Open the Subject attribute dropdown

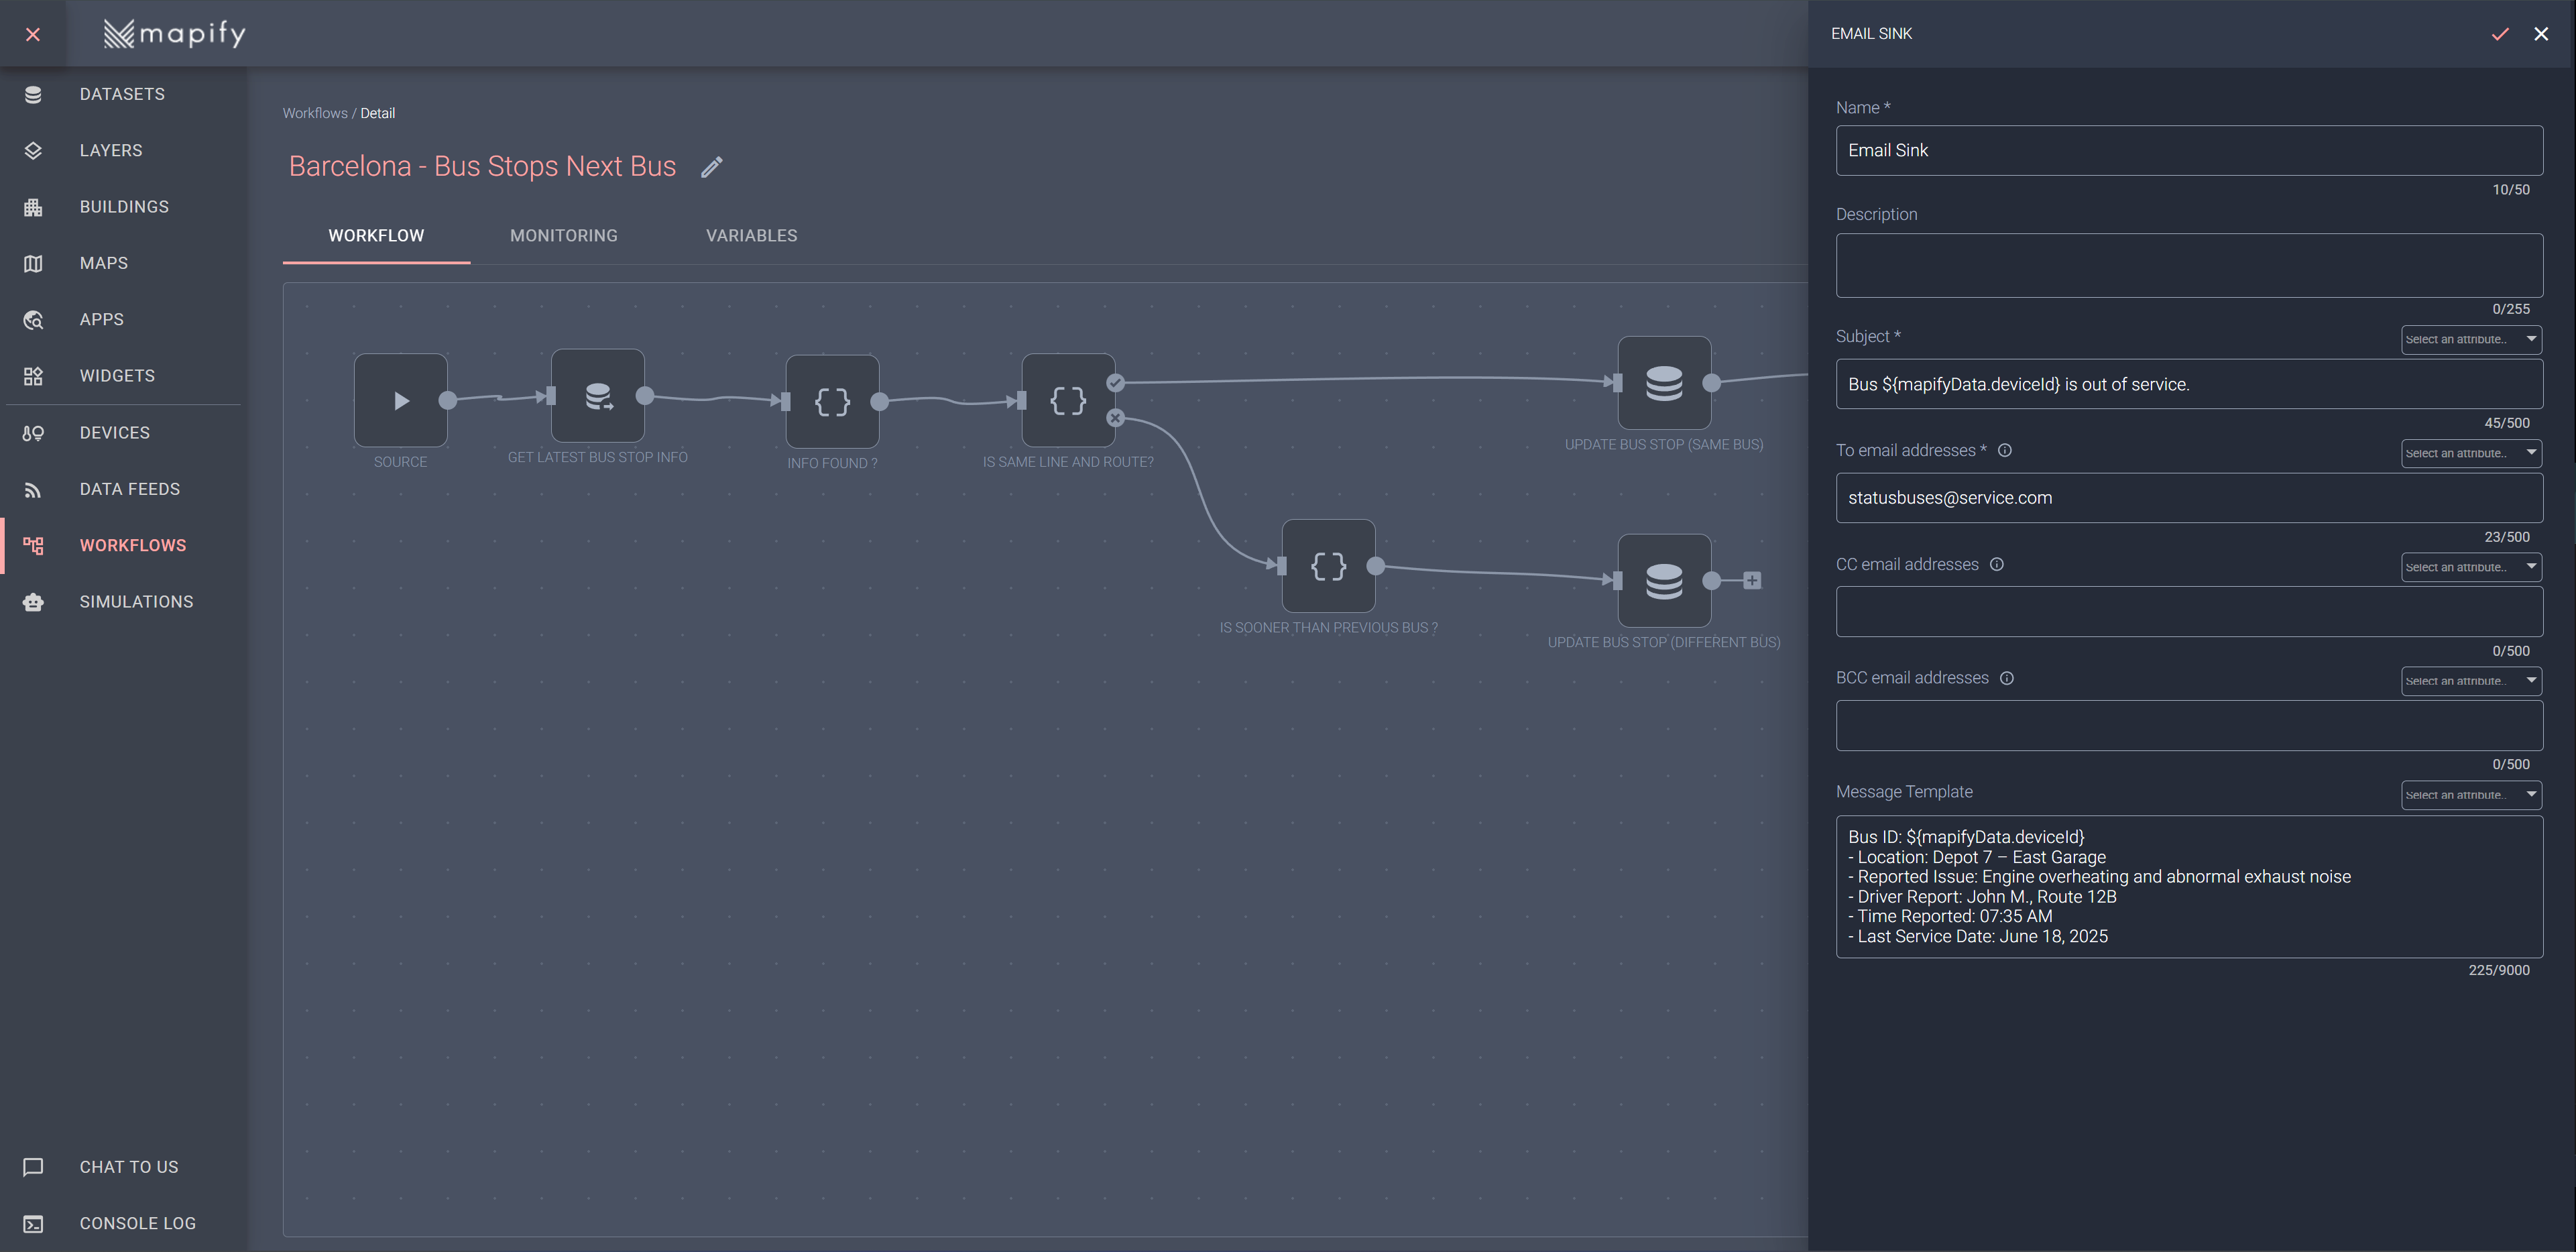point(2470,339)
